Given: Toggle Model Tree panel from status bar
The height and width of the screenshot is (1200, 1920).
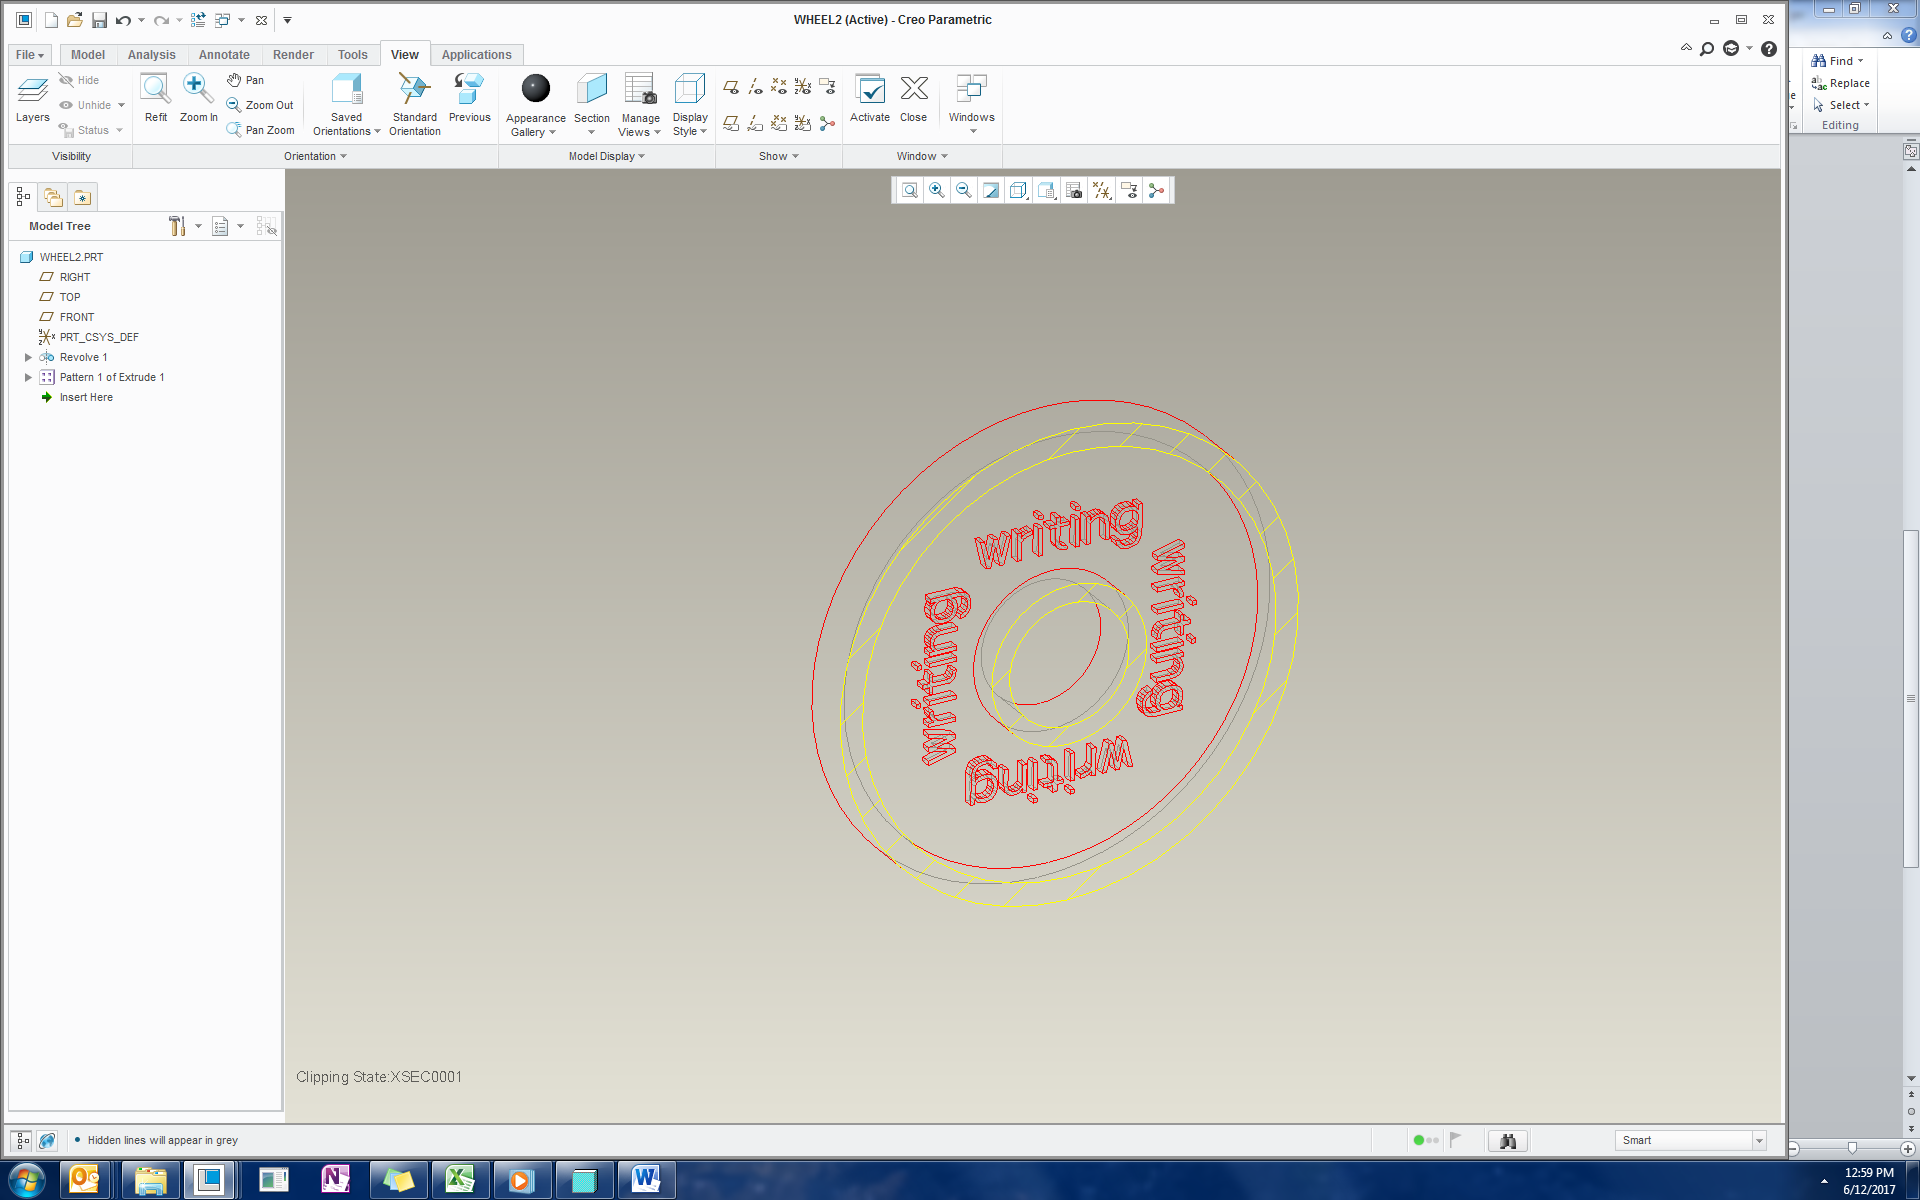Looking at the screenshot, I should pos(22,1141).
